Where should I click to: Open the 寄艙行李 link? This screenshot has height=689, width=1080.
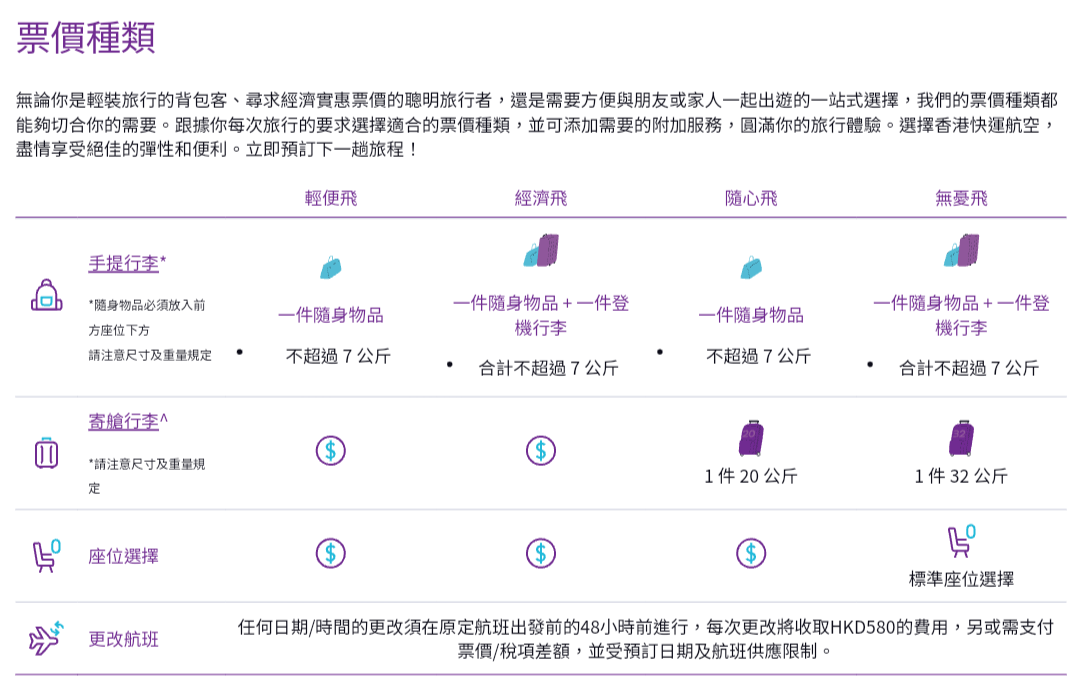click(123, 422)
